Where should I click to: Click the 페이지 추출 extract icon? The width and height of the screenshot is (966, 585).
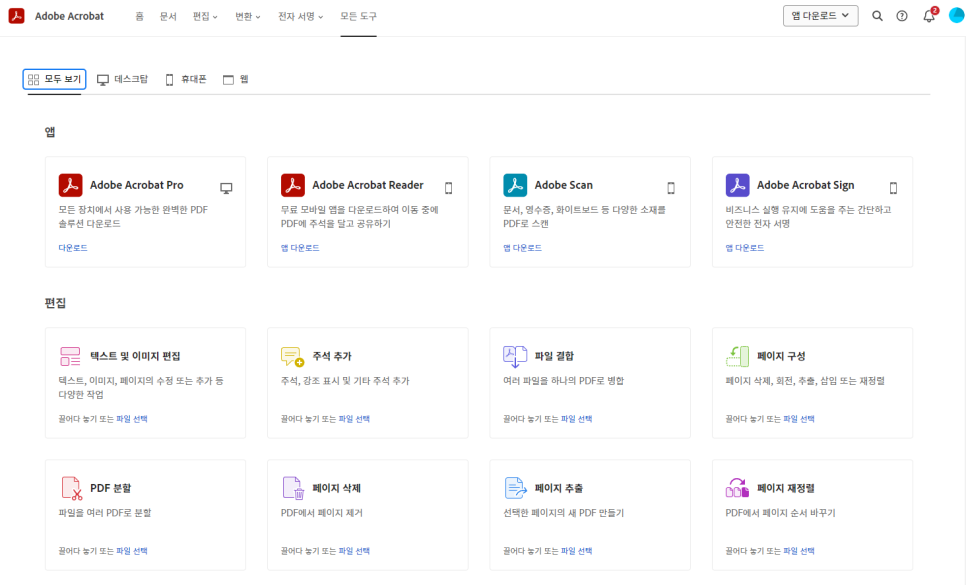click(515, 488)
